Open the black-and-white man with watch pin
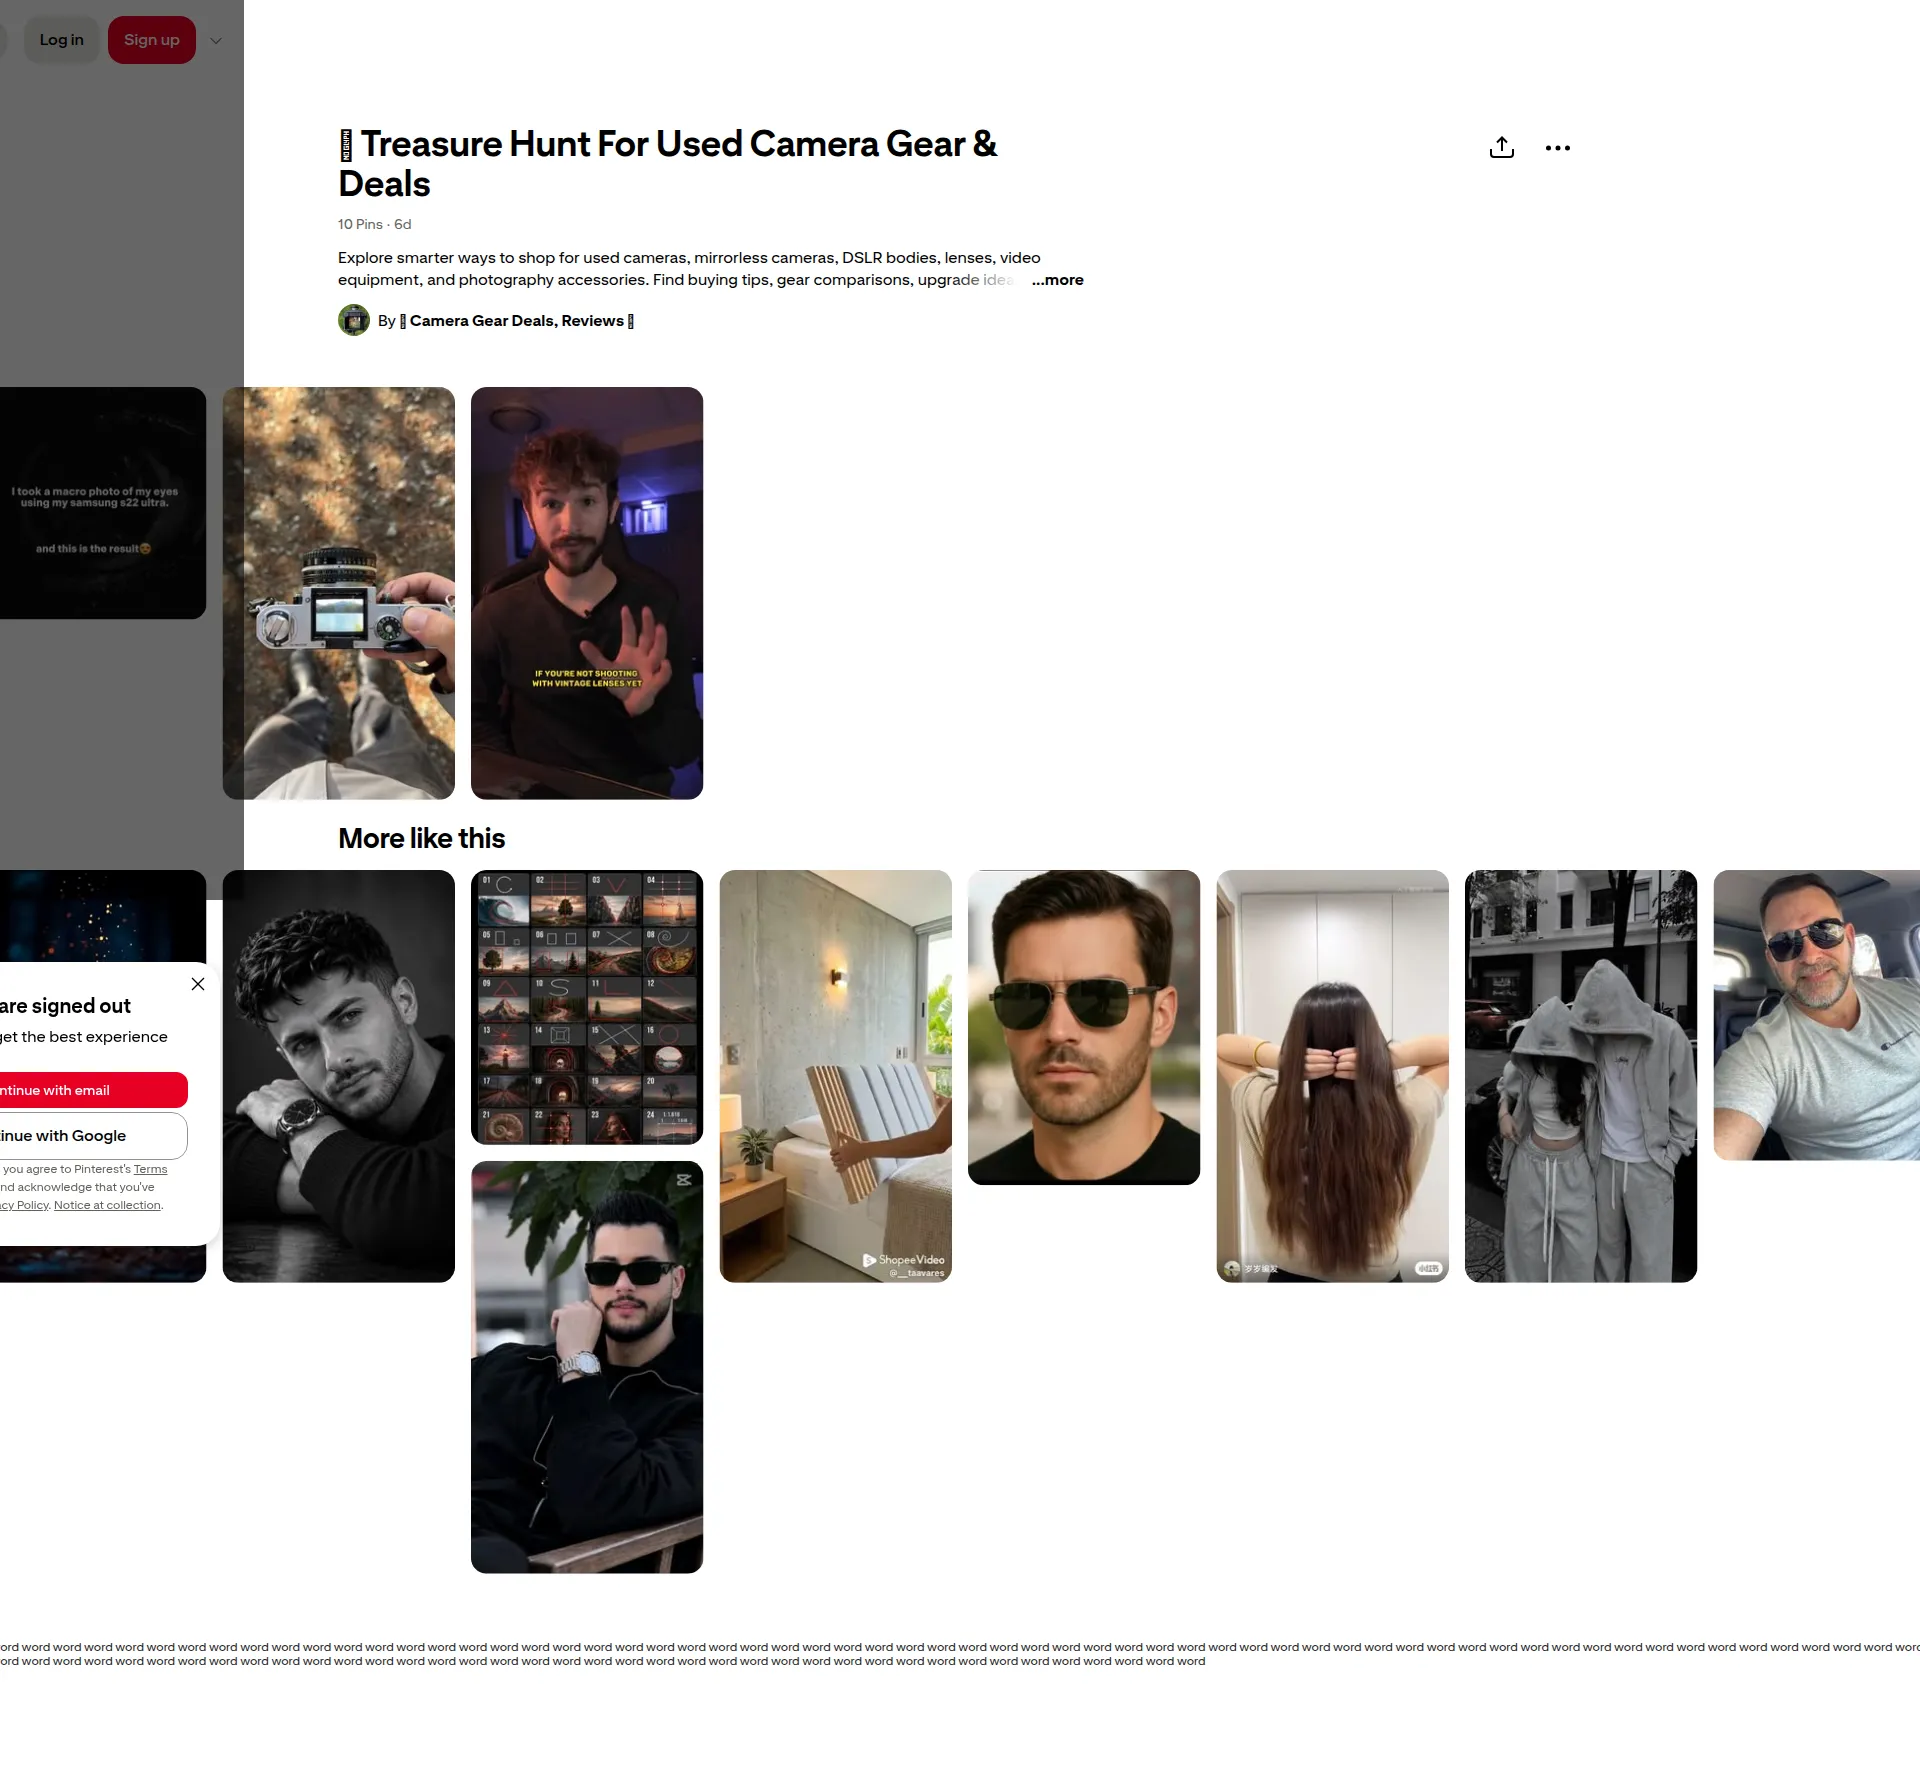 pyautogui.click(x=338, y=1076)
